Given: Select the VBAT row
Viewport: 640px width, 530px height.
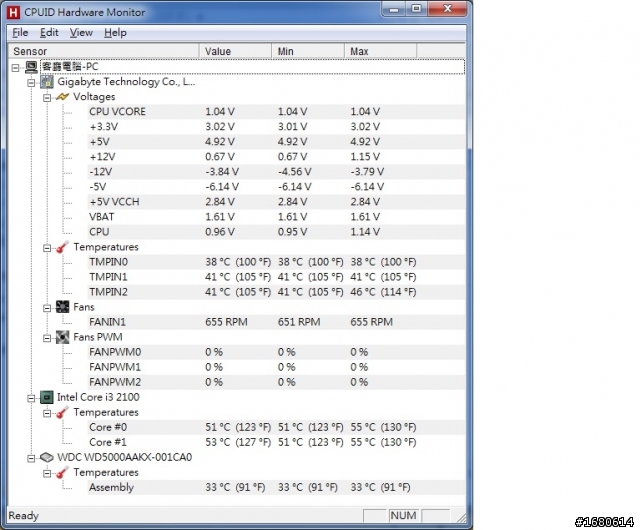Looking at the screenshot, I should [276, 217].
